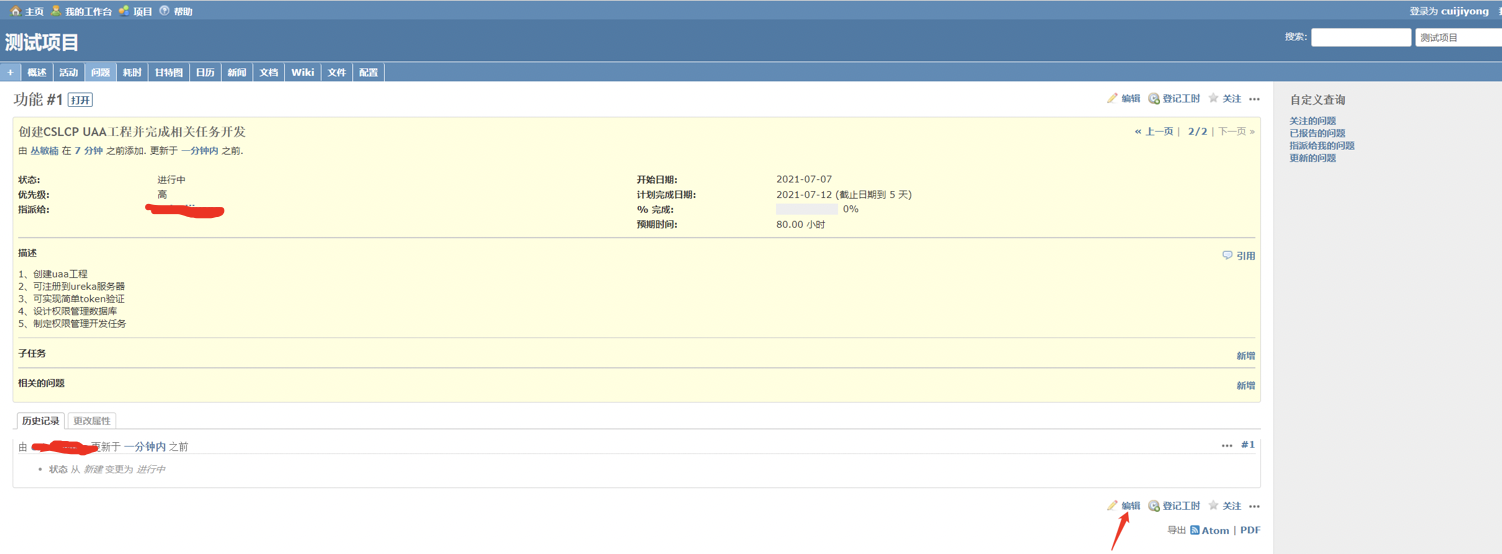Select the 问题 tab

pyautogui.click(x=100, y=72)
